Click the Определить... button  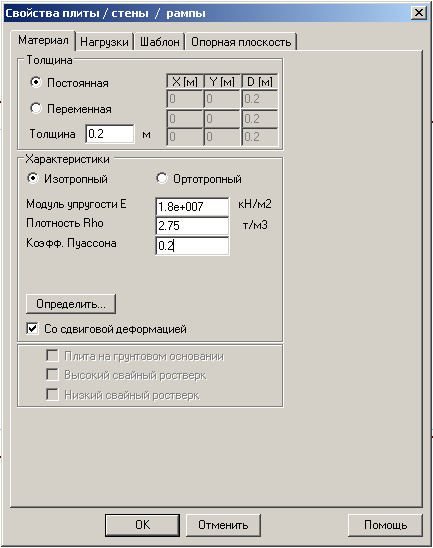71,304
